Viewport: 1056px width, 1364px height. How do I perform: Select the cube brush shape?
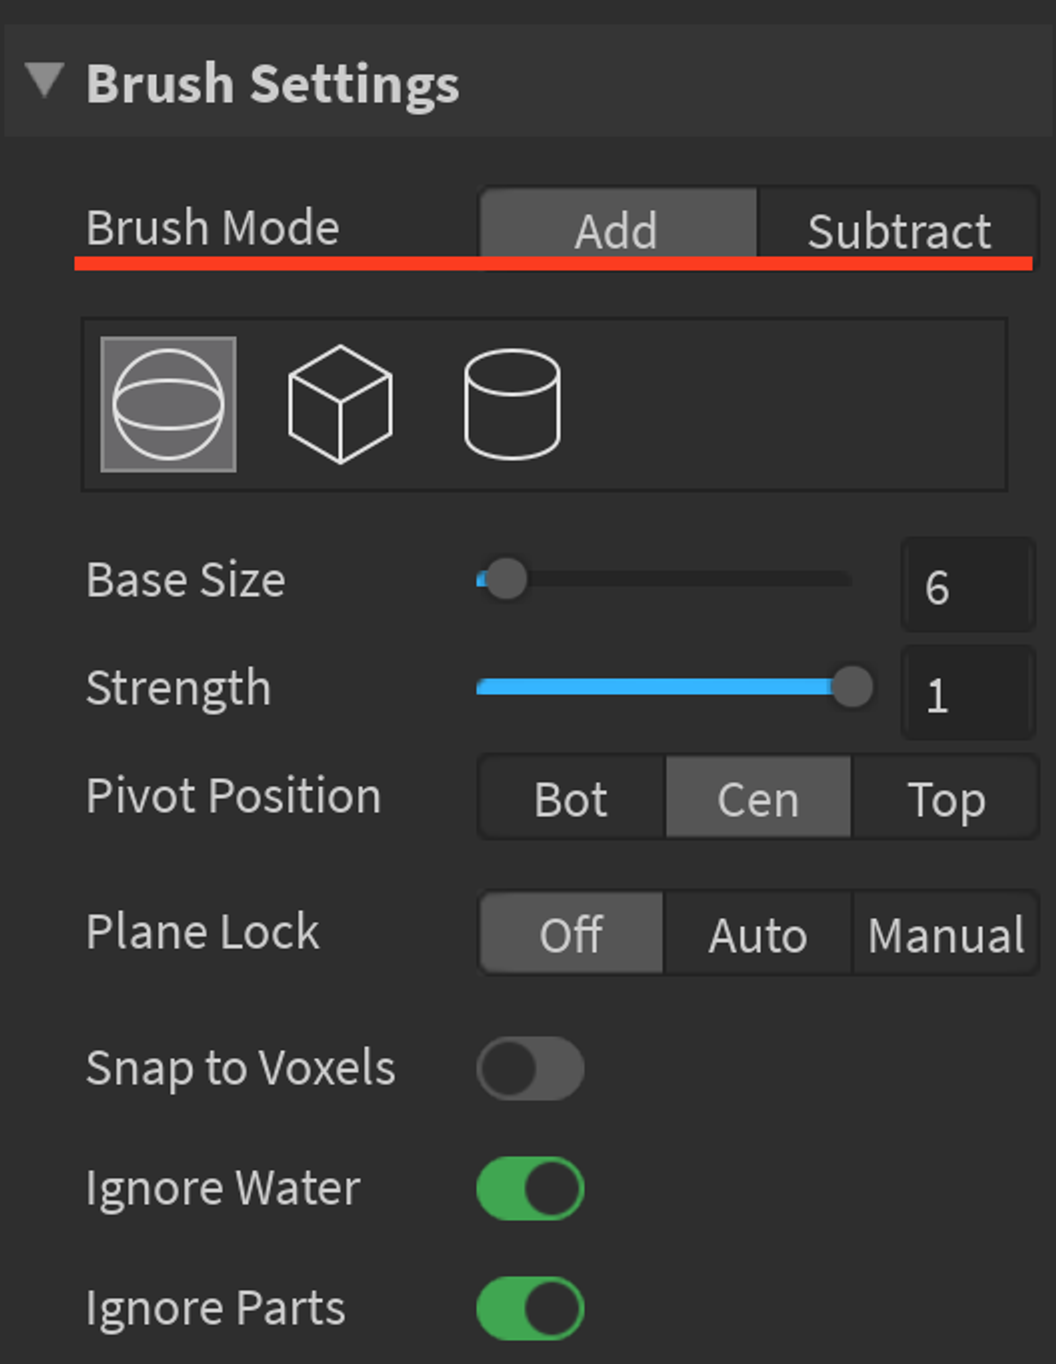(x=340, y=404)
